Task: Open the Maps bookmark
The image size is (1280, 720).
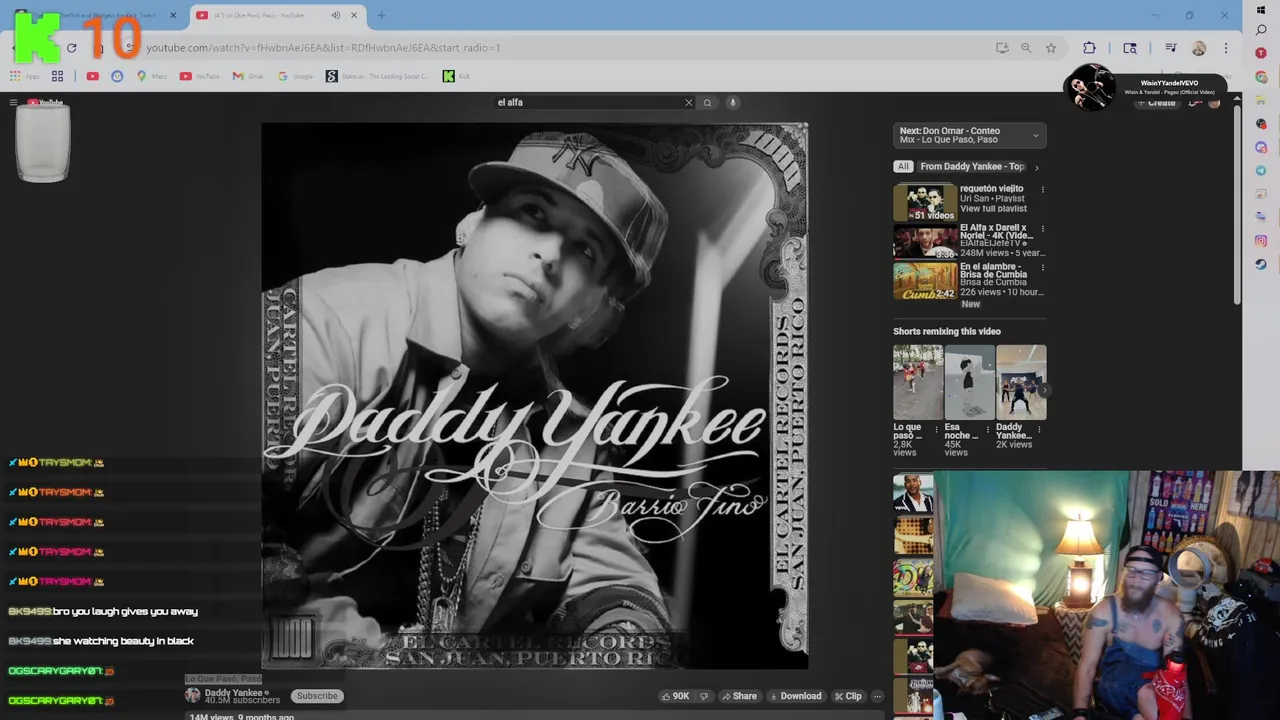Action: (152, 76)
